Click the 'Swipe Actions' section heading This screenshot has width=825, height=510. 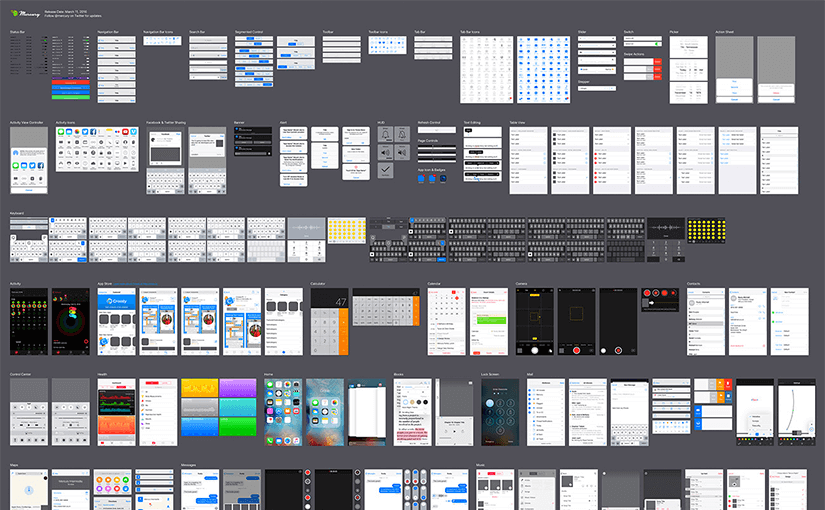[x=634, y=54]
